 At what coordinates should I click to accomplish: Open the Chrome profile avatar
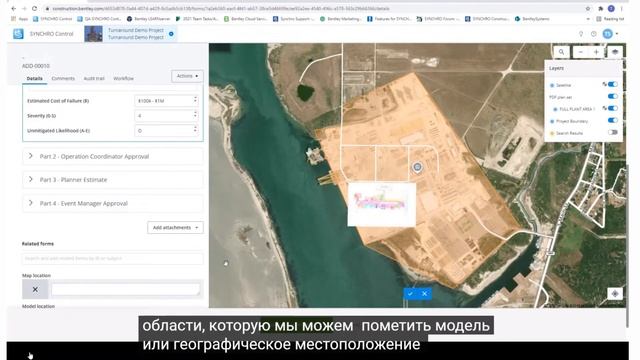point(611,9)
